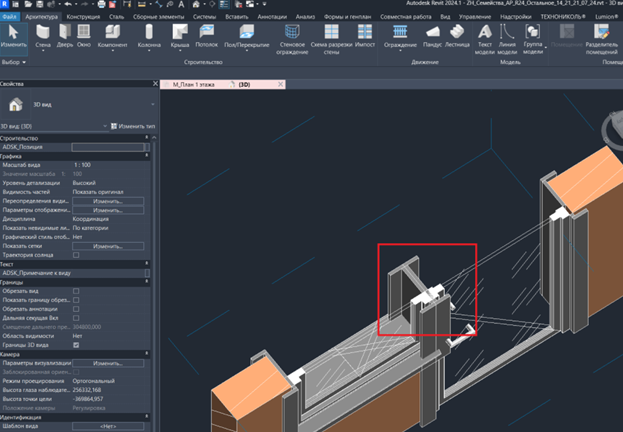Click Изменить for Параметры отображения
623x432 pixels.
pyautogui.click(x=108, y=210)
